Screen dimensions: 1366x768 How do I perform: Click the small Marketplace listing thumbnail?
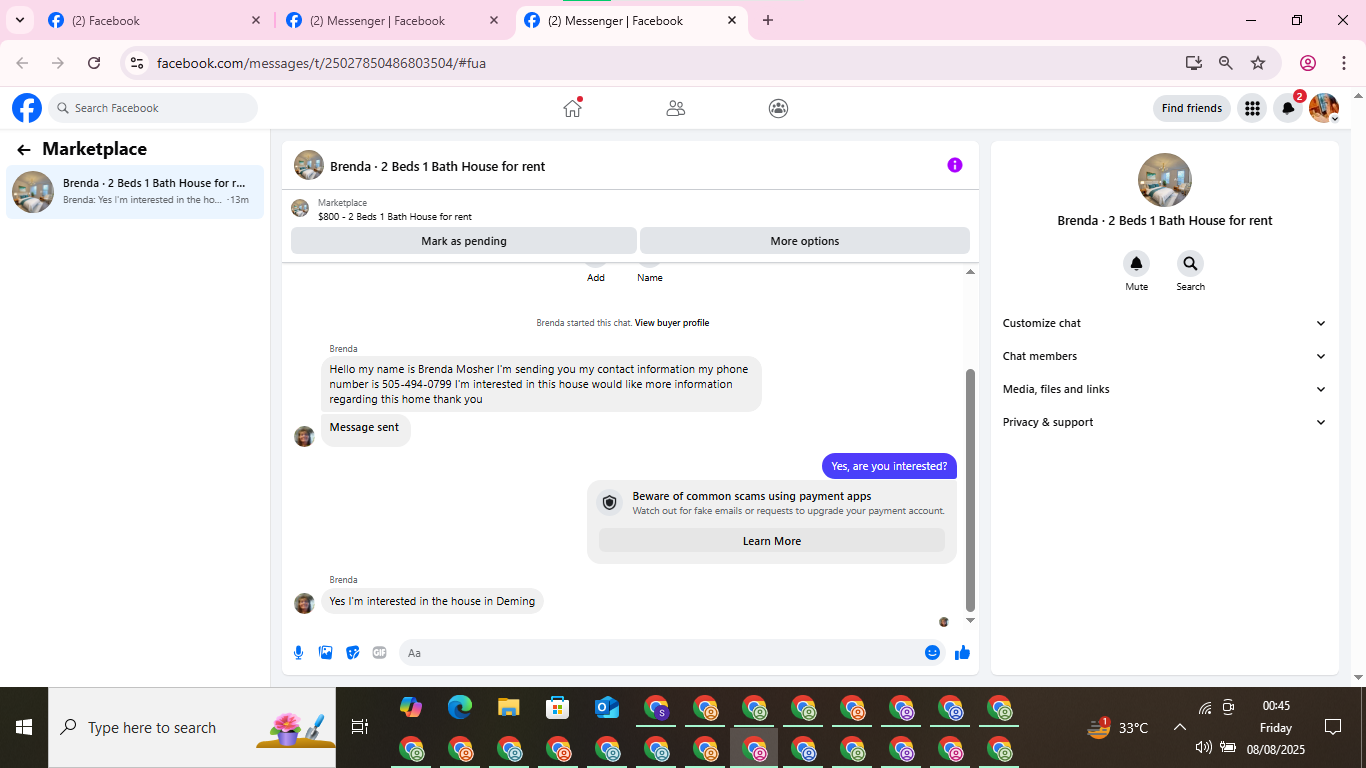(x=300, y=208)
